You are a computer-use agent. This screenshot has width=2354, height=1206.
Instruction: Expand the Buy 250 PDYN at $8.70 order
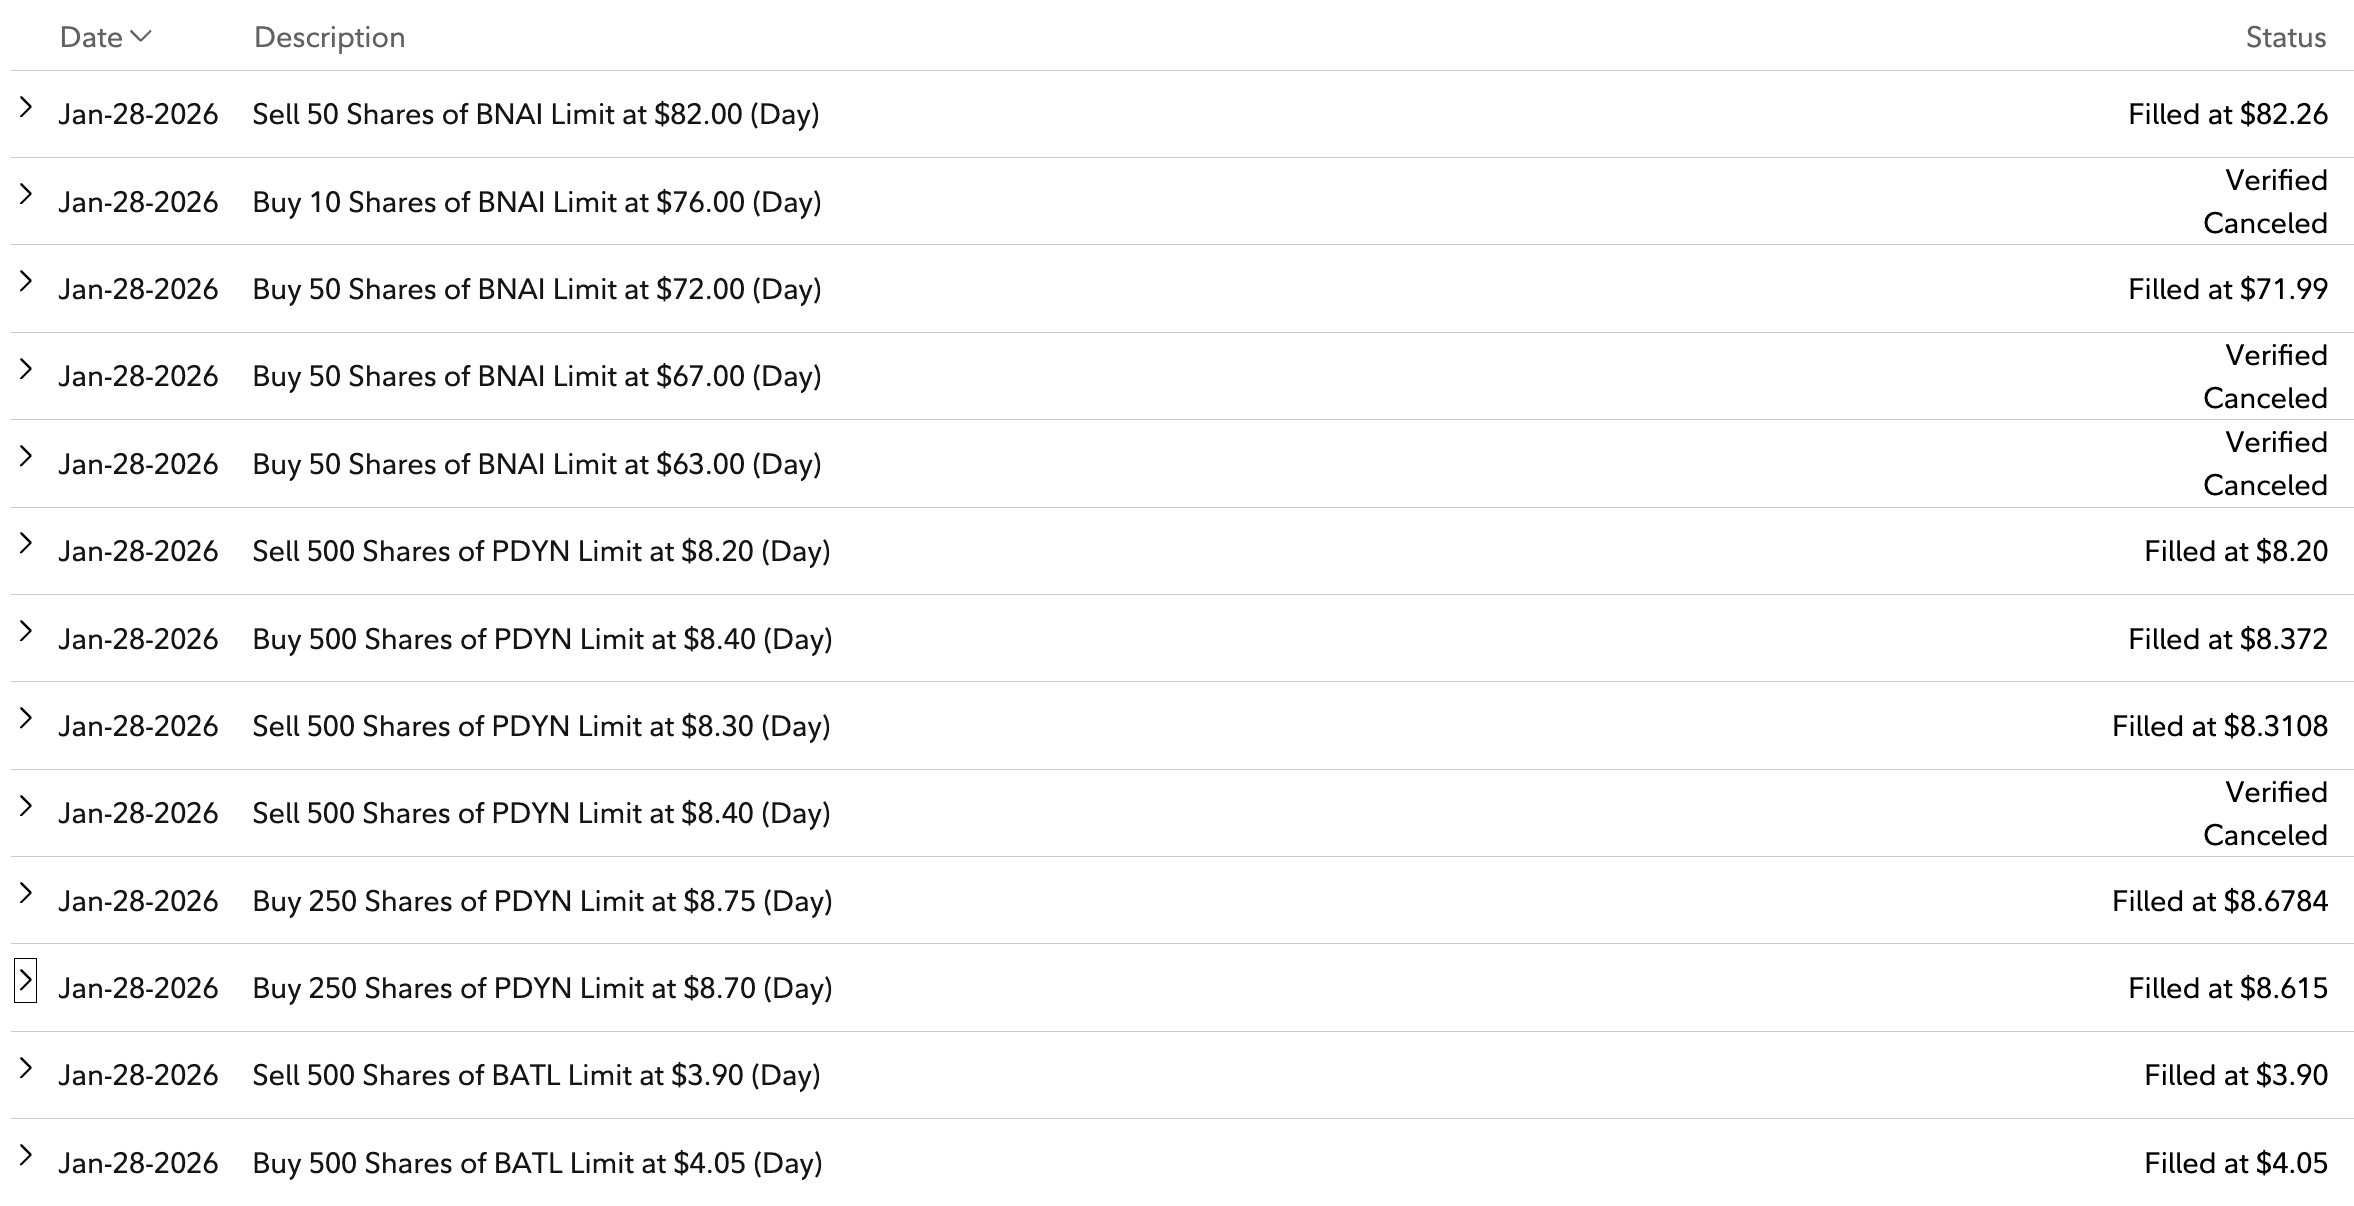[x=26, y=980]
